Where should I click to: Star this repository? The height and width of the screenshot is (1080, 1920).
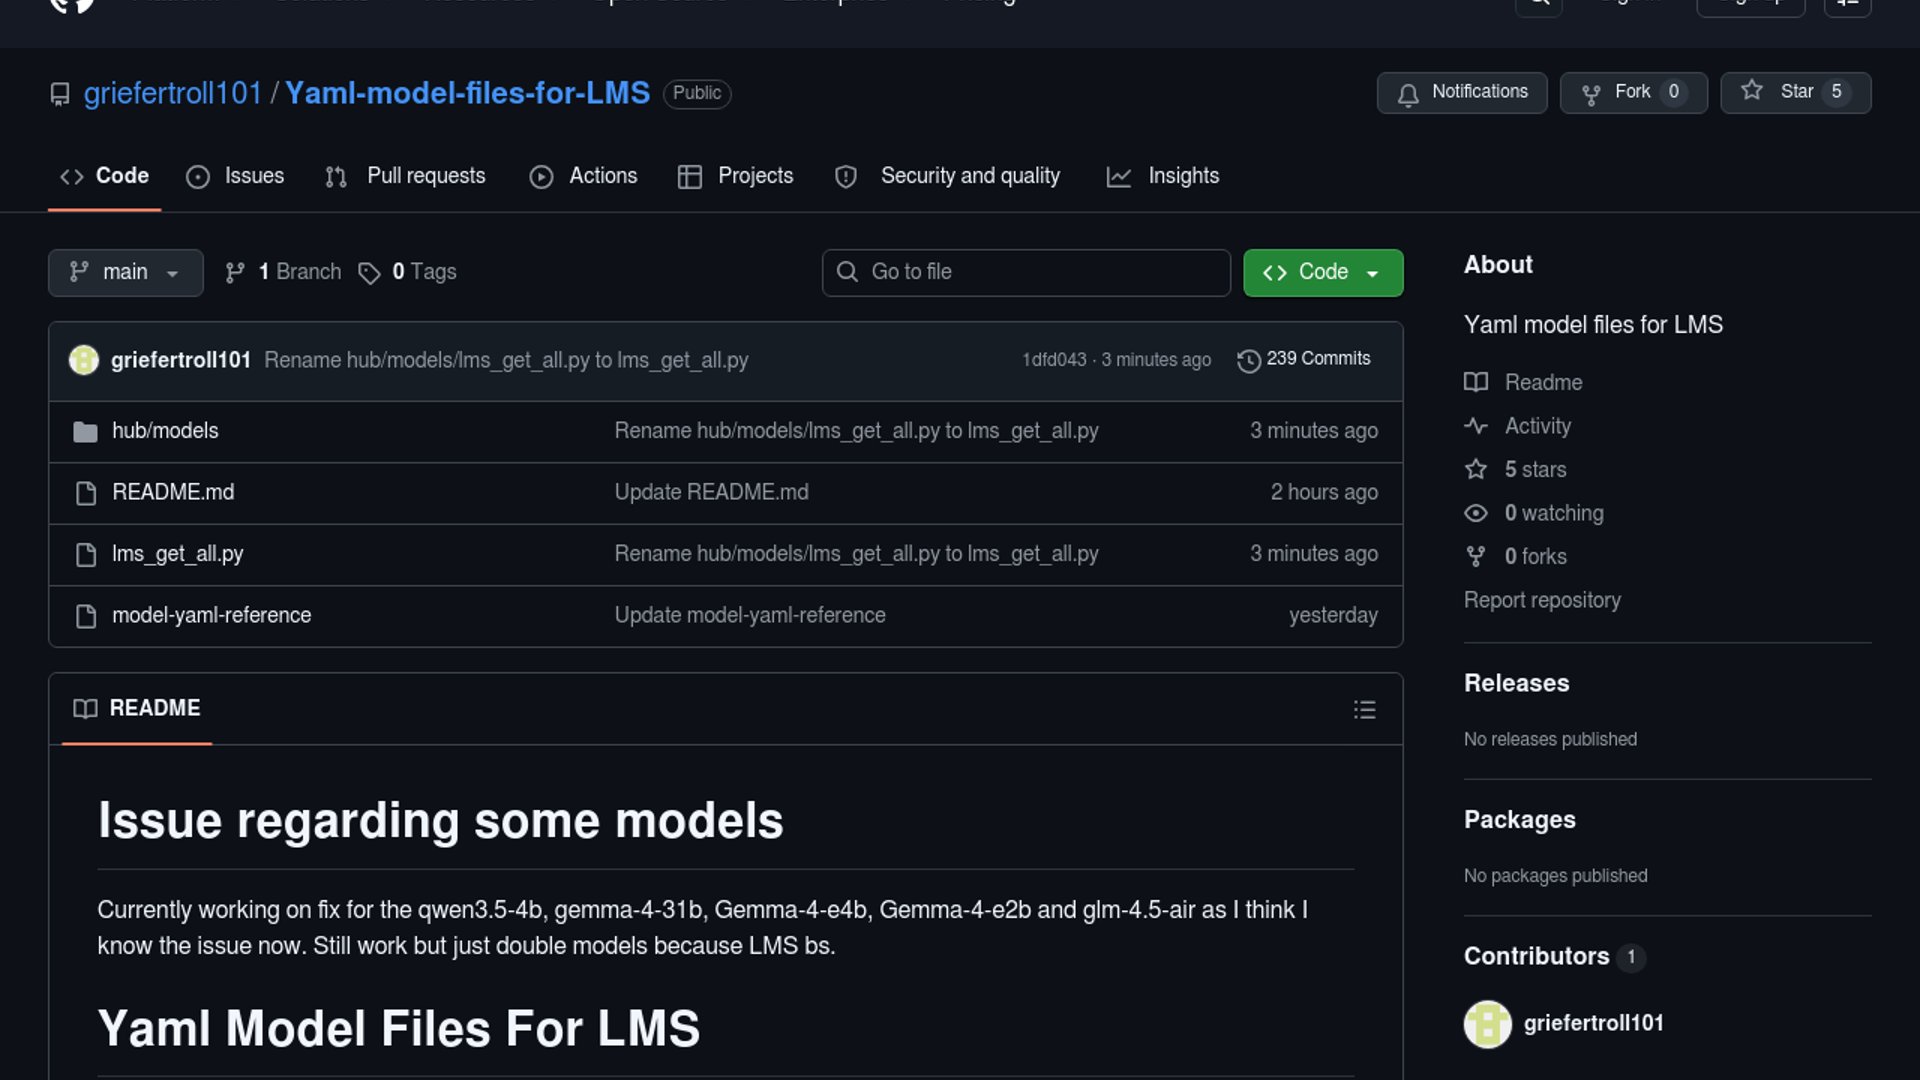[x=1795, y=92]
